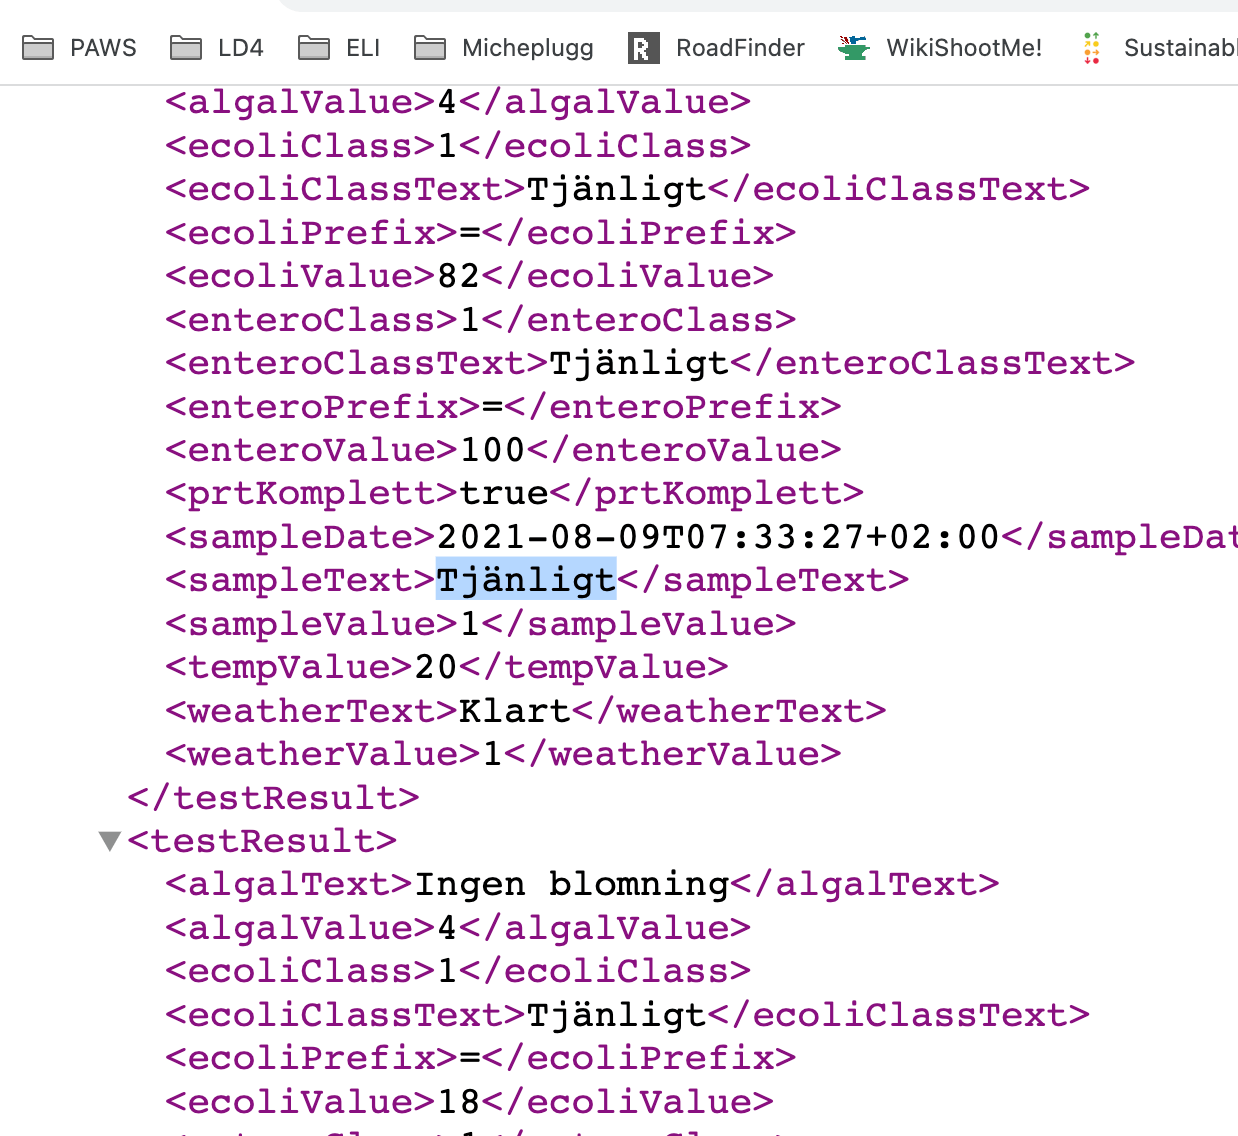
Task: Open the ELI bookmark folder
Action: 340,48
